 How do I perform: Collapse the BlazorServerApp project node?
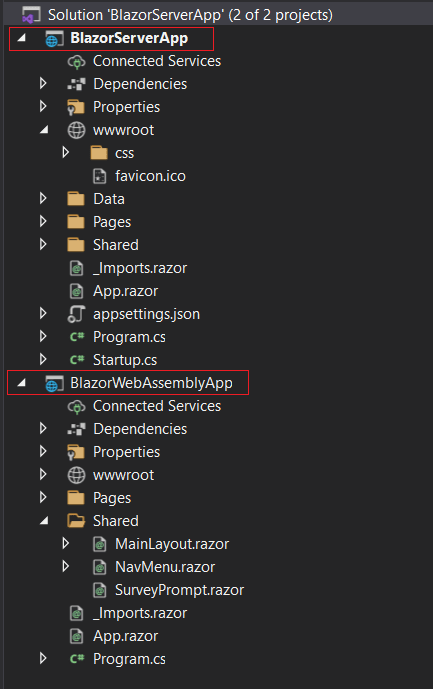click(x=21, y=38)
